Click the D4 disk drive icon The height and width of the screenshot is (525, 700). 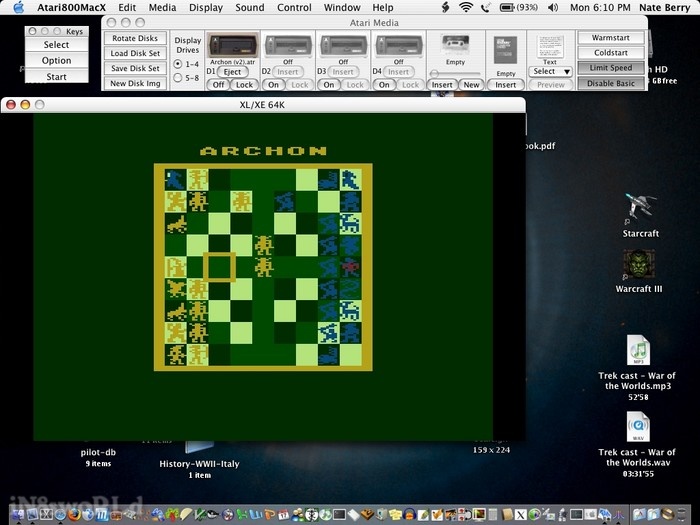(x=399, y=45)
